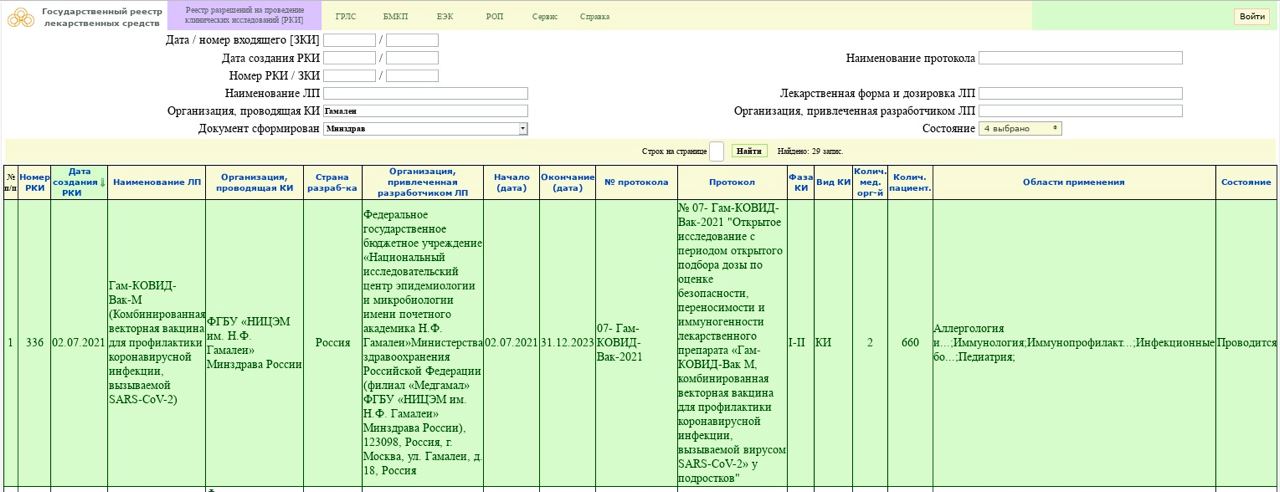Click the protocol number 07- Гам-КОВИД-Вак-2021 cell
Viewport: 1280px width, 492px height.
coord(636,343)
